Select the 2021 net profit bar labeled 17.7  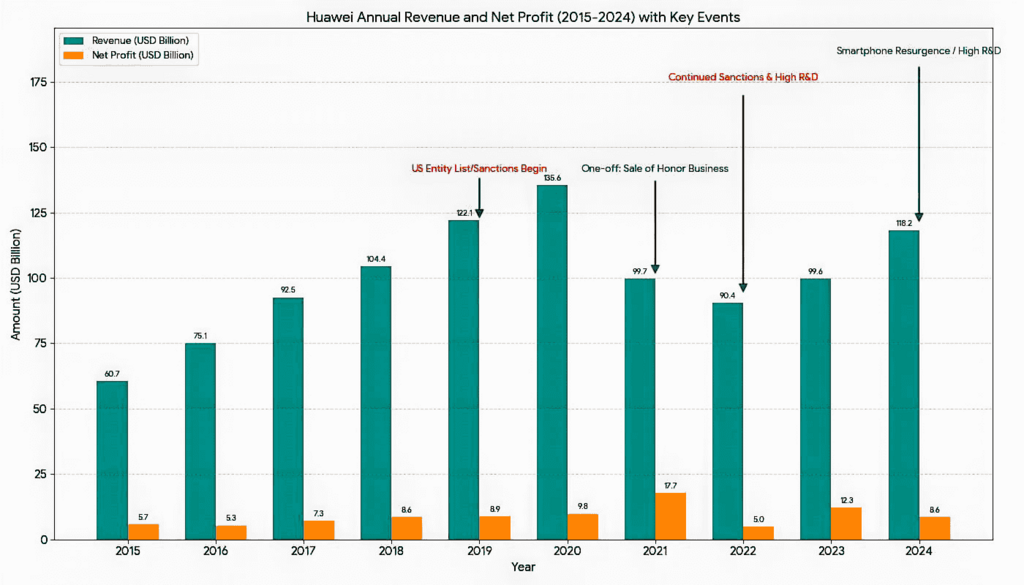(670, 516)
